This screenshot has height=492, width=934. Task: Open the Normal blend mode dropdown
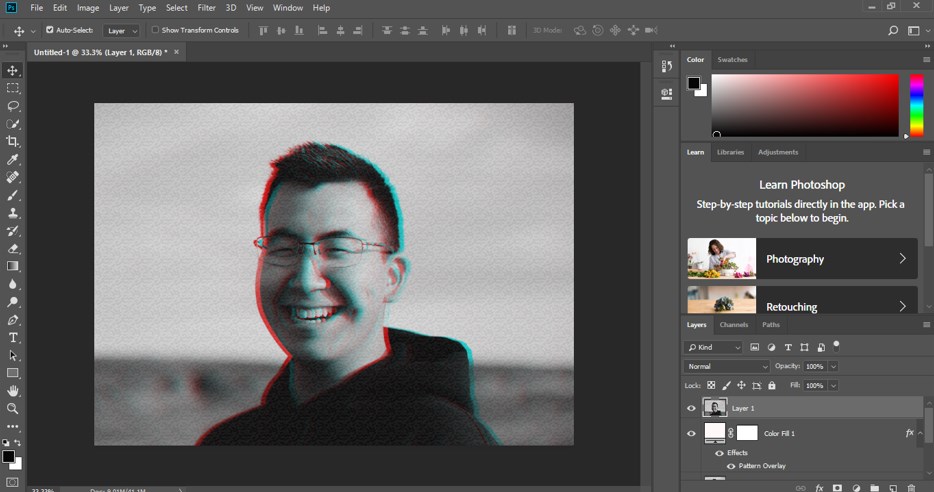coord(727,366)
